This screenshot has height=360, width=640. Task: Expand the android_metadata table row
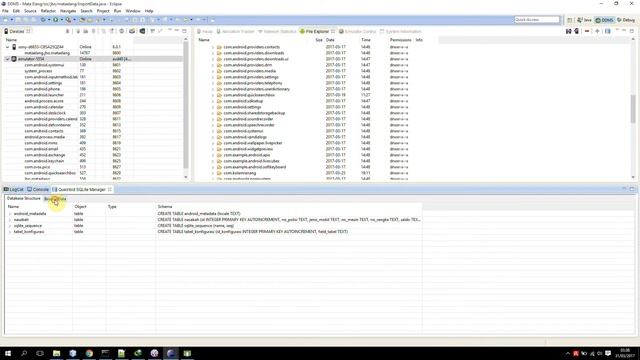pos(10,213)
